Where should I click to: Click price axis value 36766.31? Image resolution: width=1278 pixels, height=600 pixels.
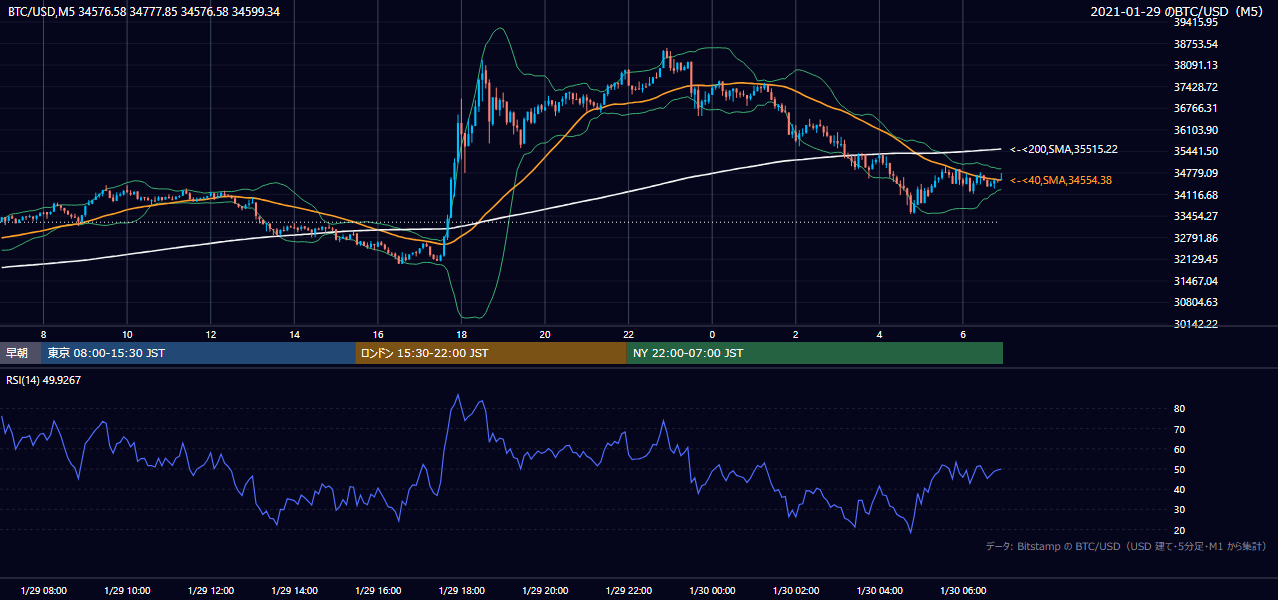click(1195, 108)
